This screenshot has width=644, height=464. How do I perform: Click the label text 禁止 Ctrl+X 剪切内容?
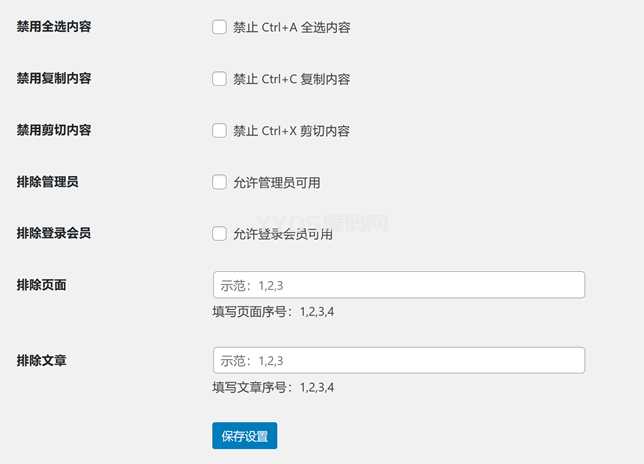291,131
